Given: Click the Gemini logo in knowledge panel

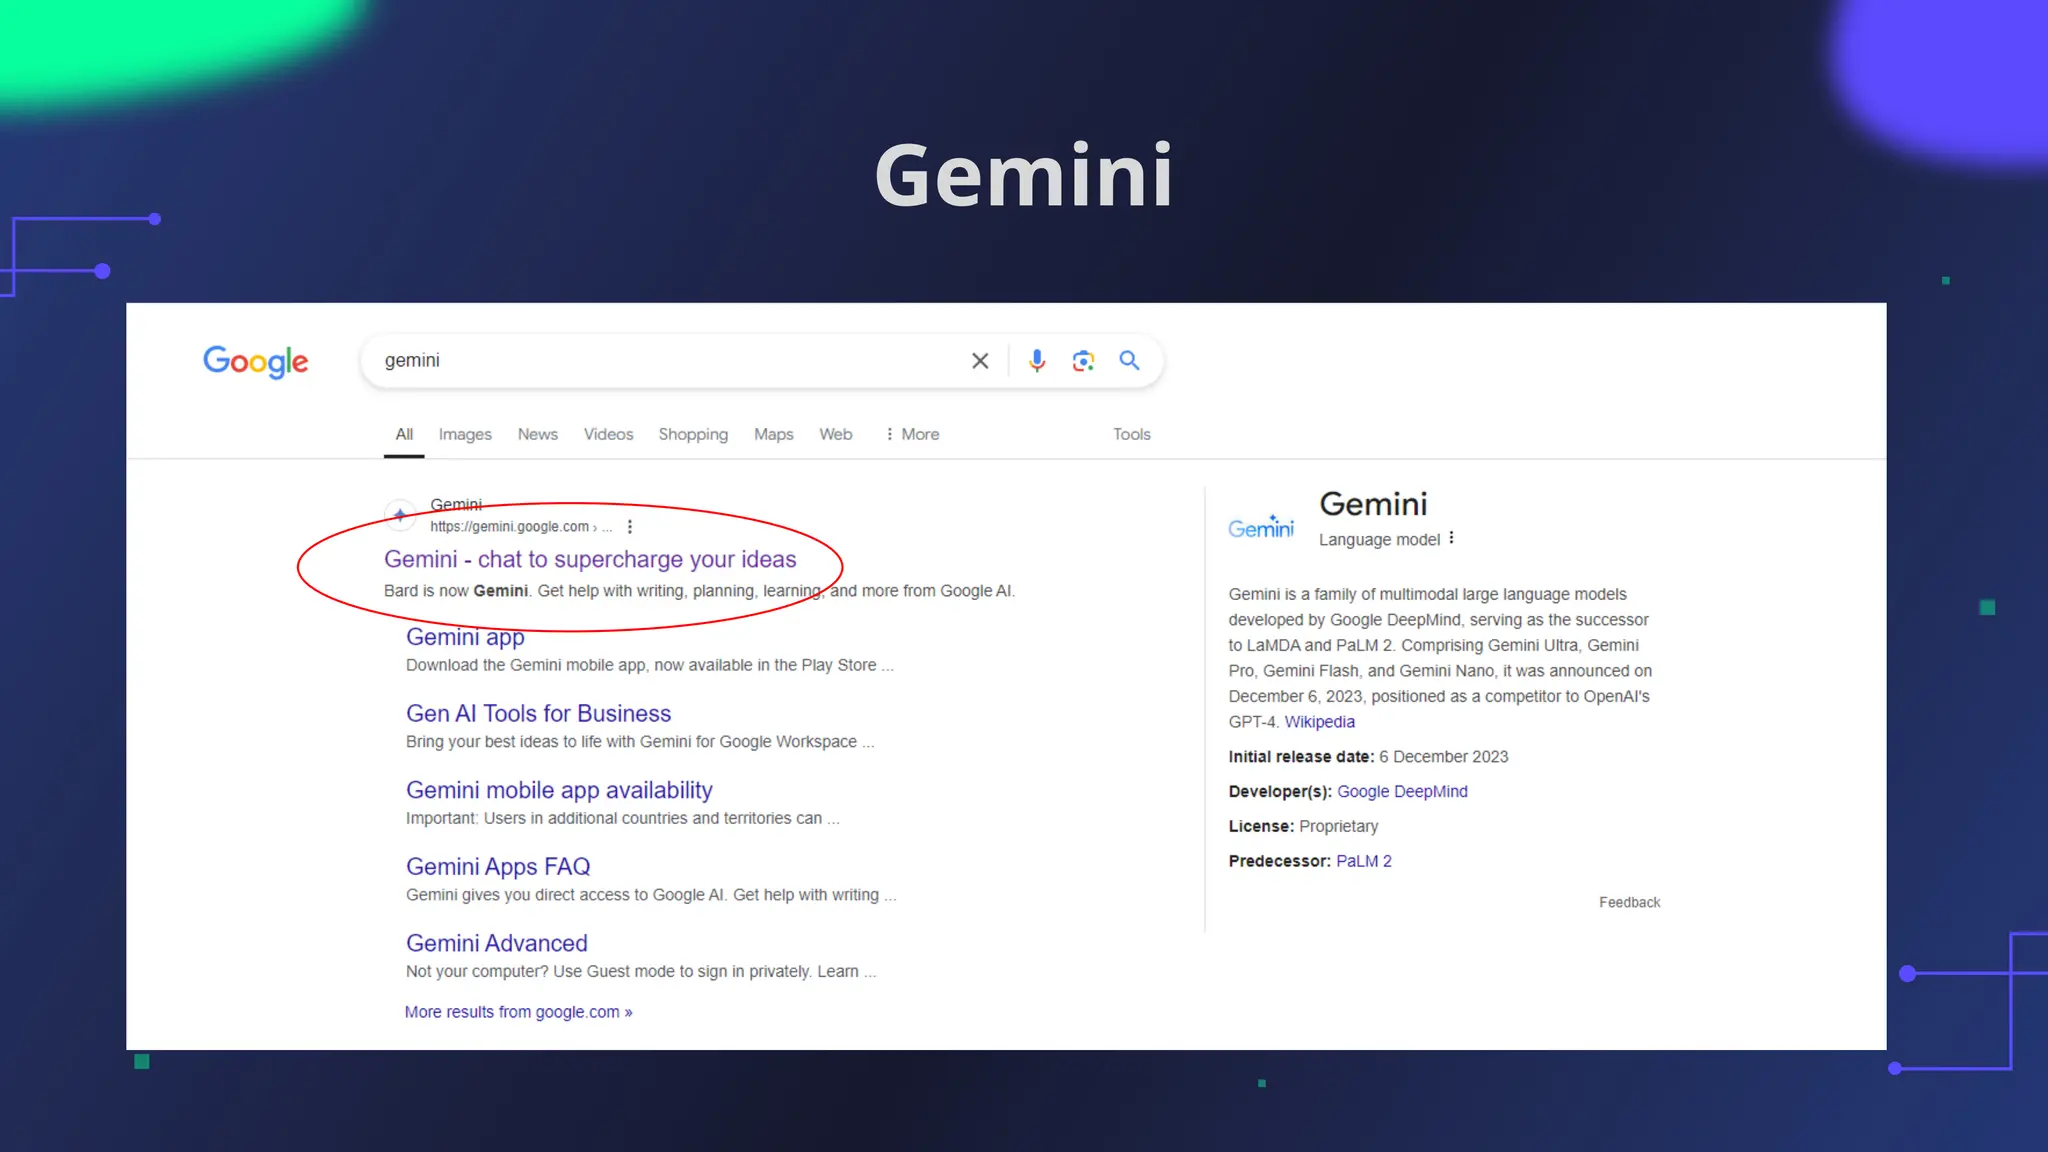Looking at the screenshot, I should (x=1261, y=526).
